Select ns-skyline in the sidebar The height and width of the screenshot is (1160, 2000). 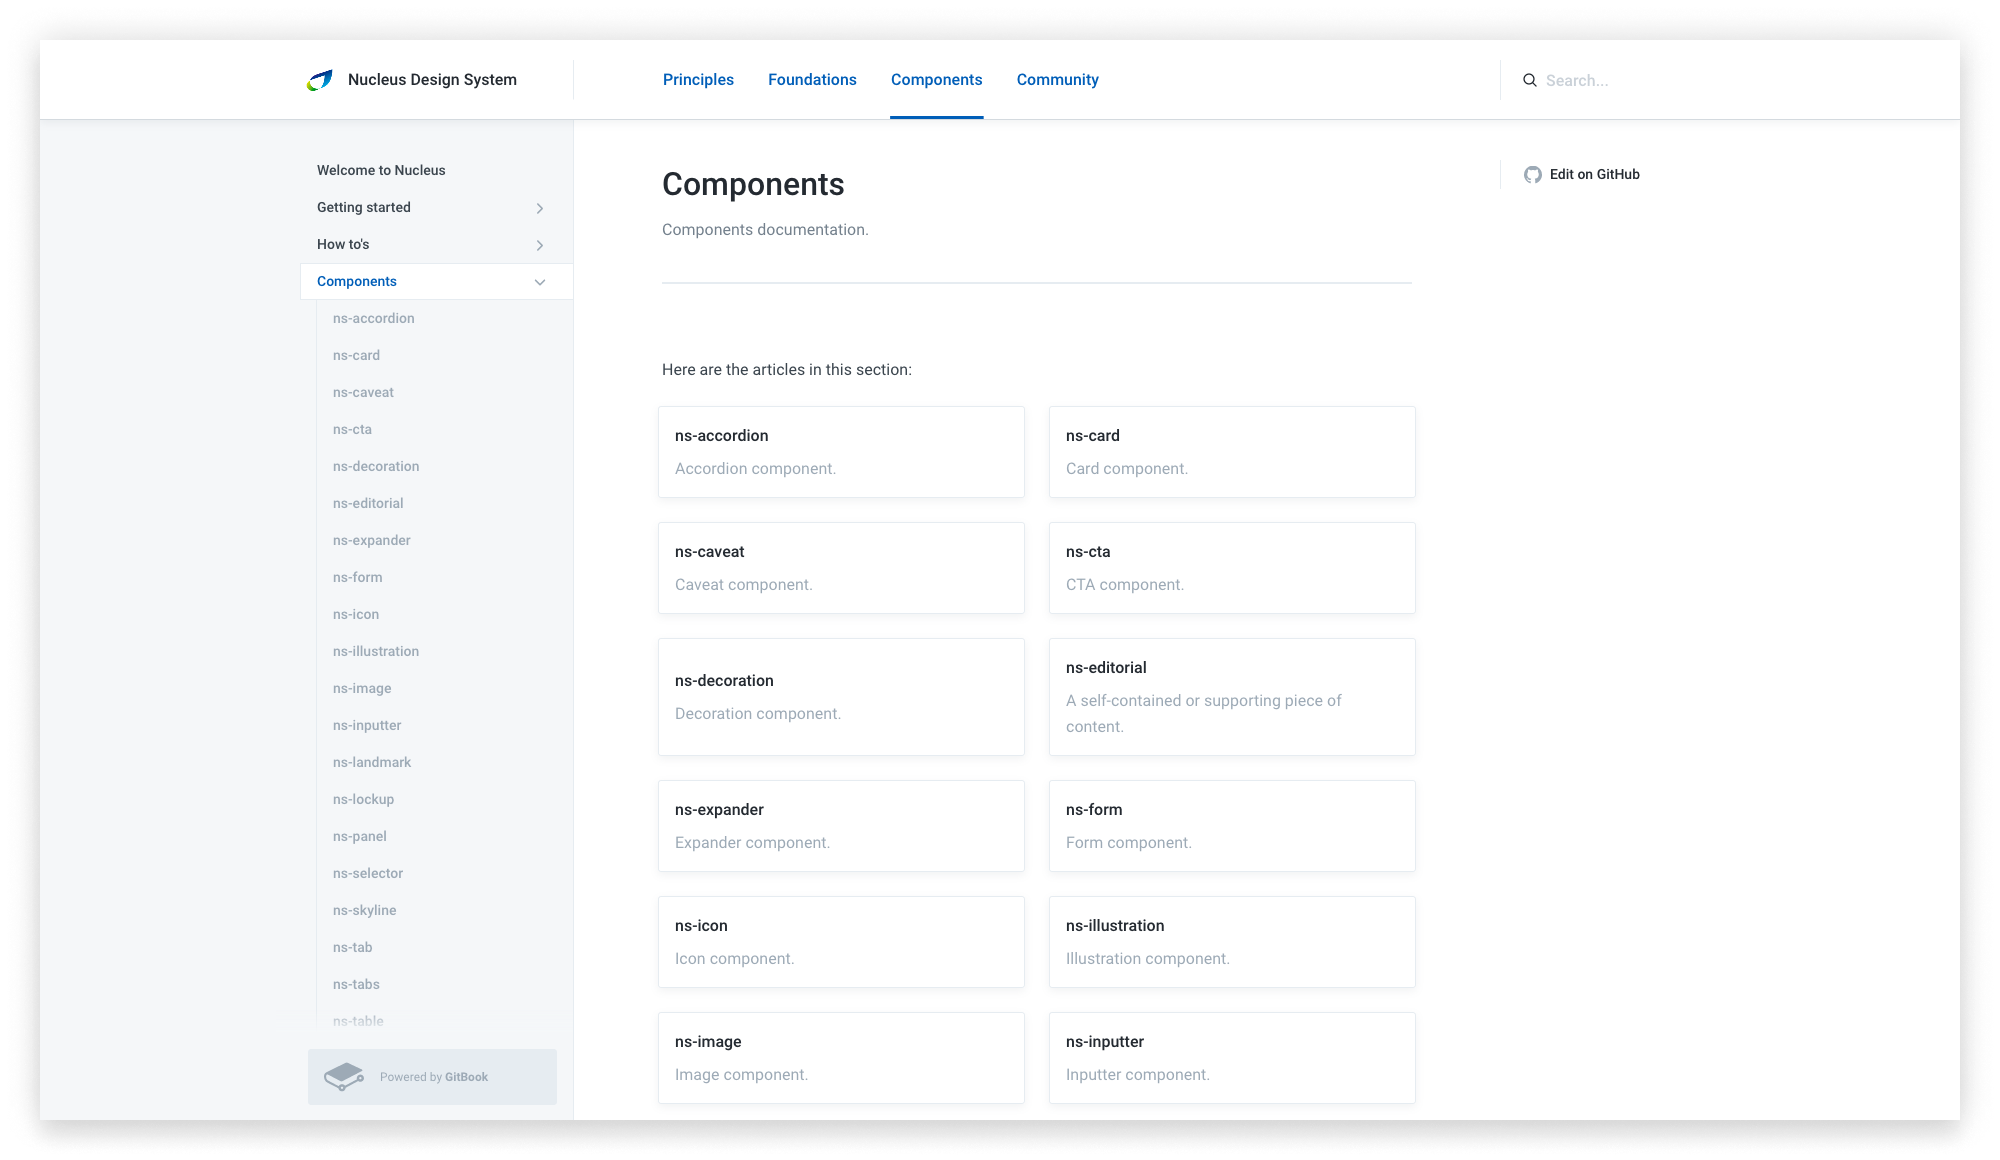[364, 910]
